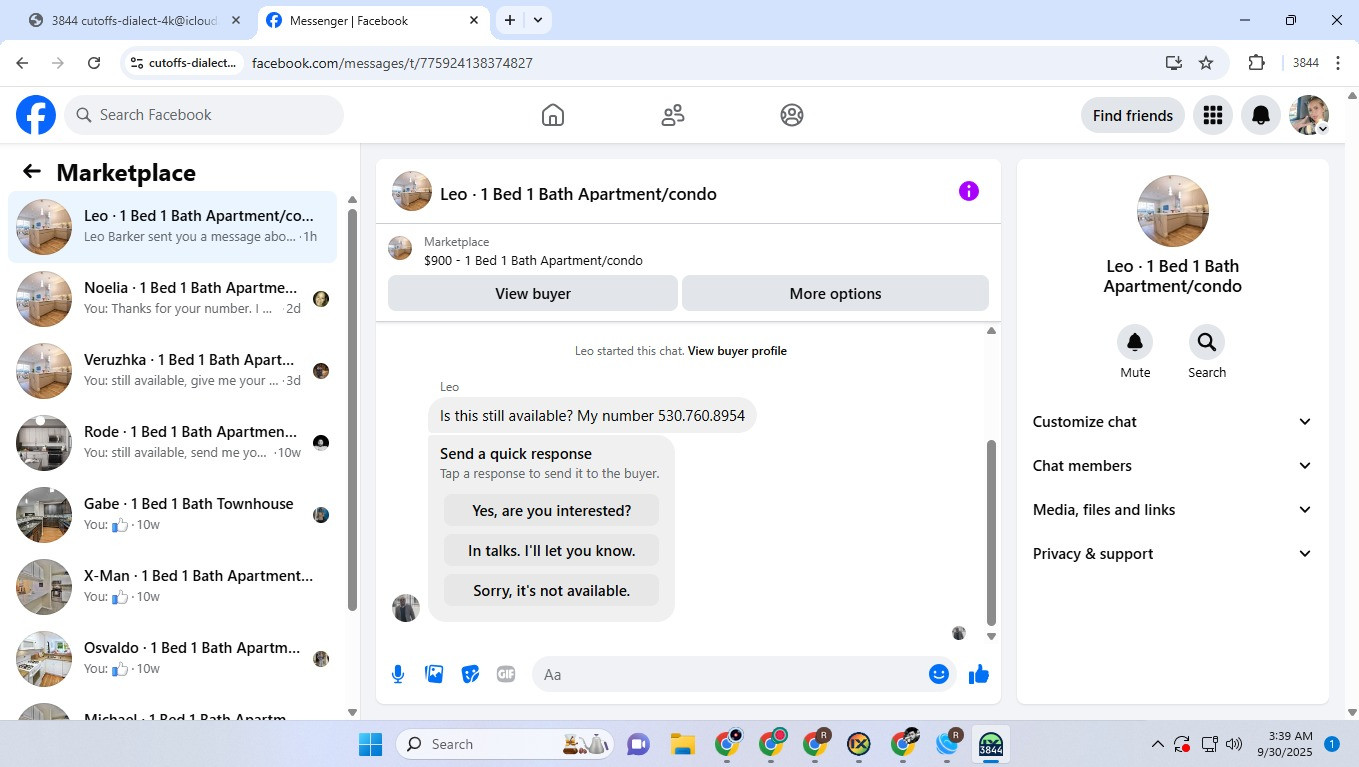Open the emoji picker in the message box
This screenshot has width=1359, height=767.
[x=938, y=674]
